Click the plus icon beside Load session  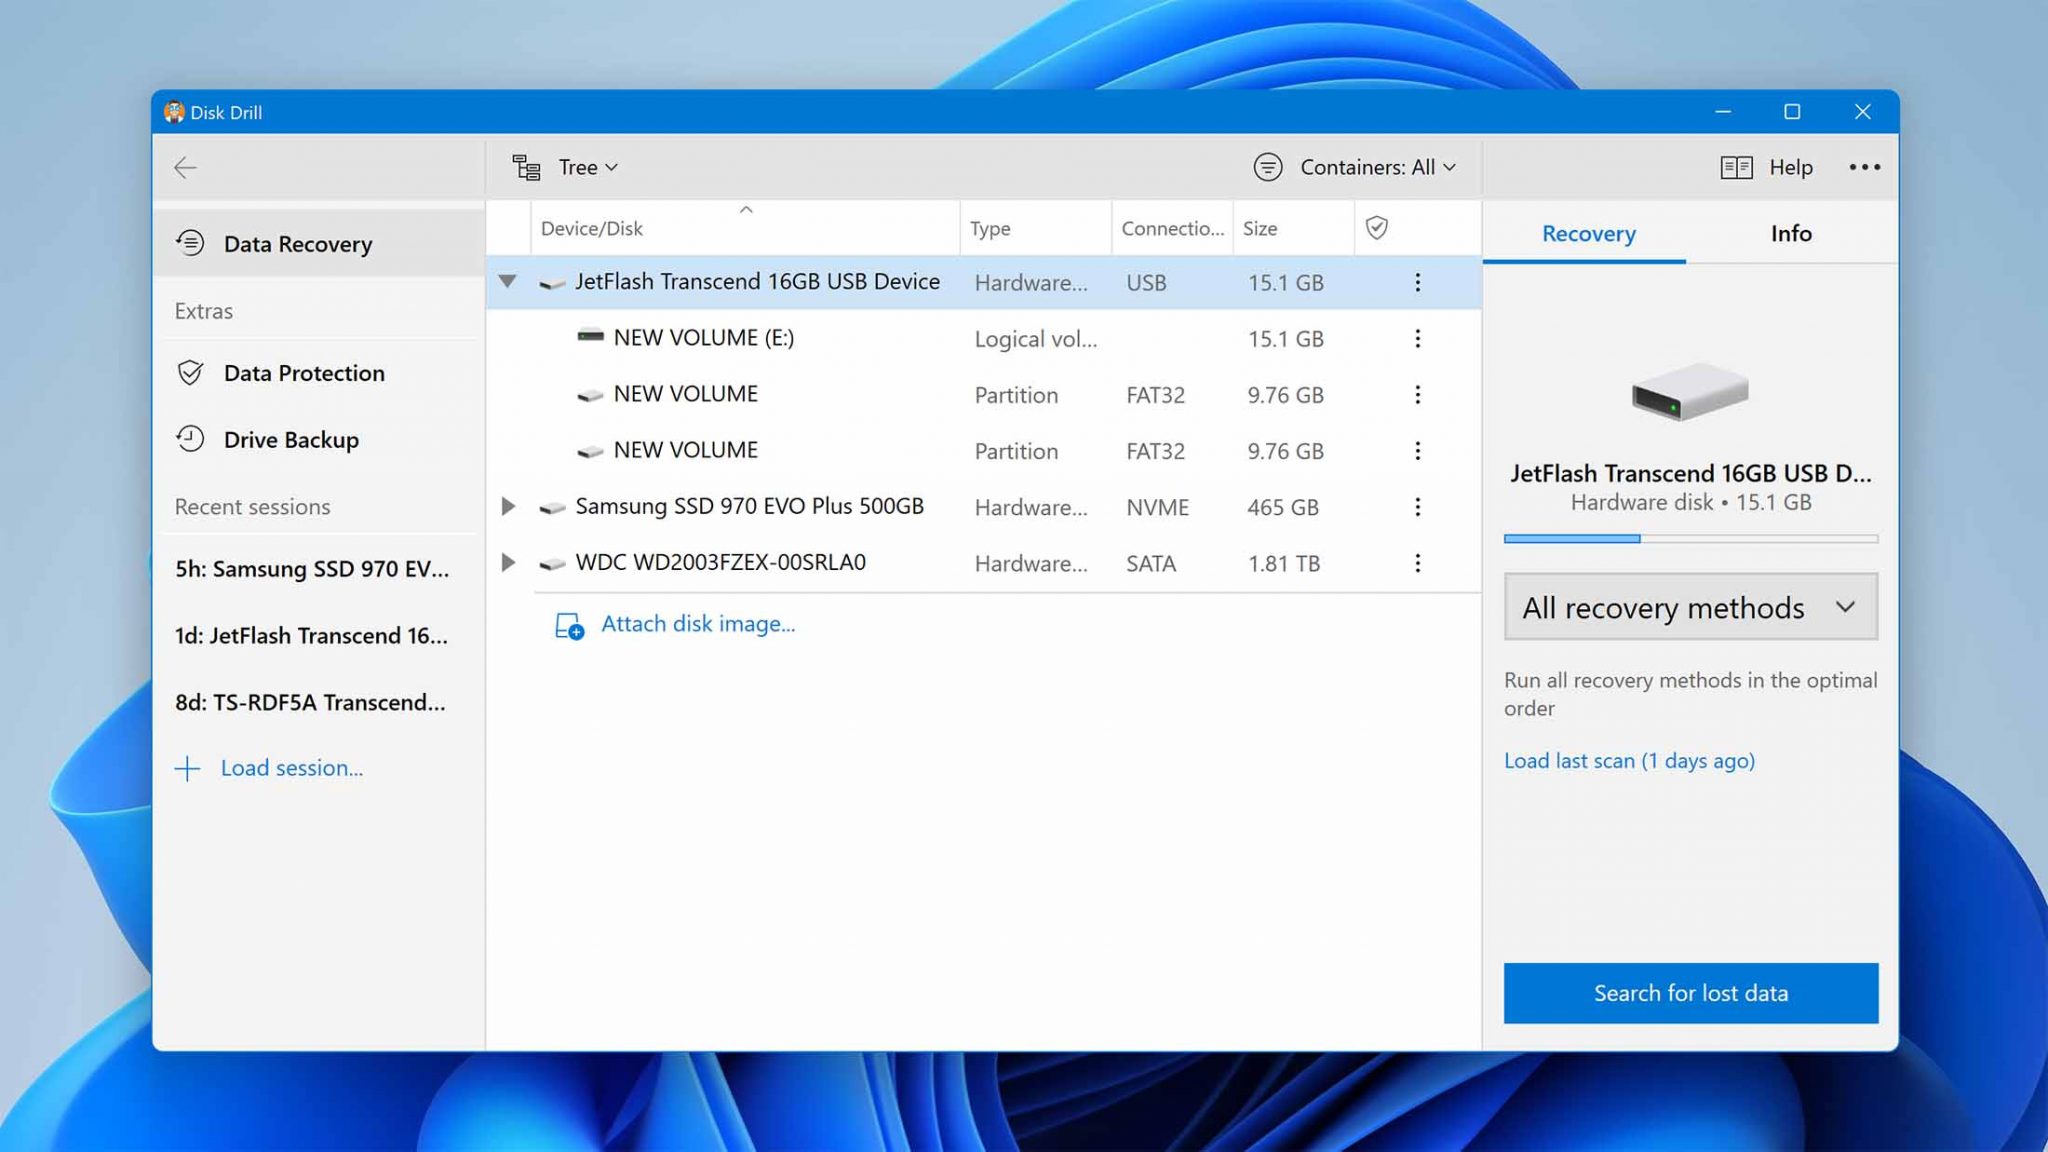tap(187, 768)
